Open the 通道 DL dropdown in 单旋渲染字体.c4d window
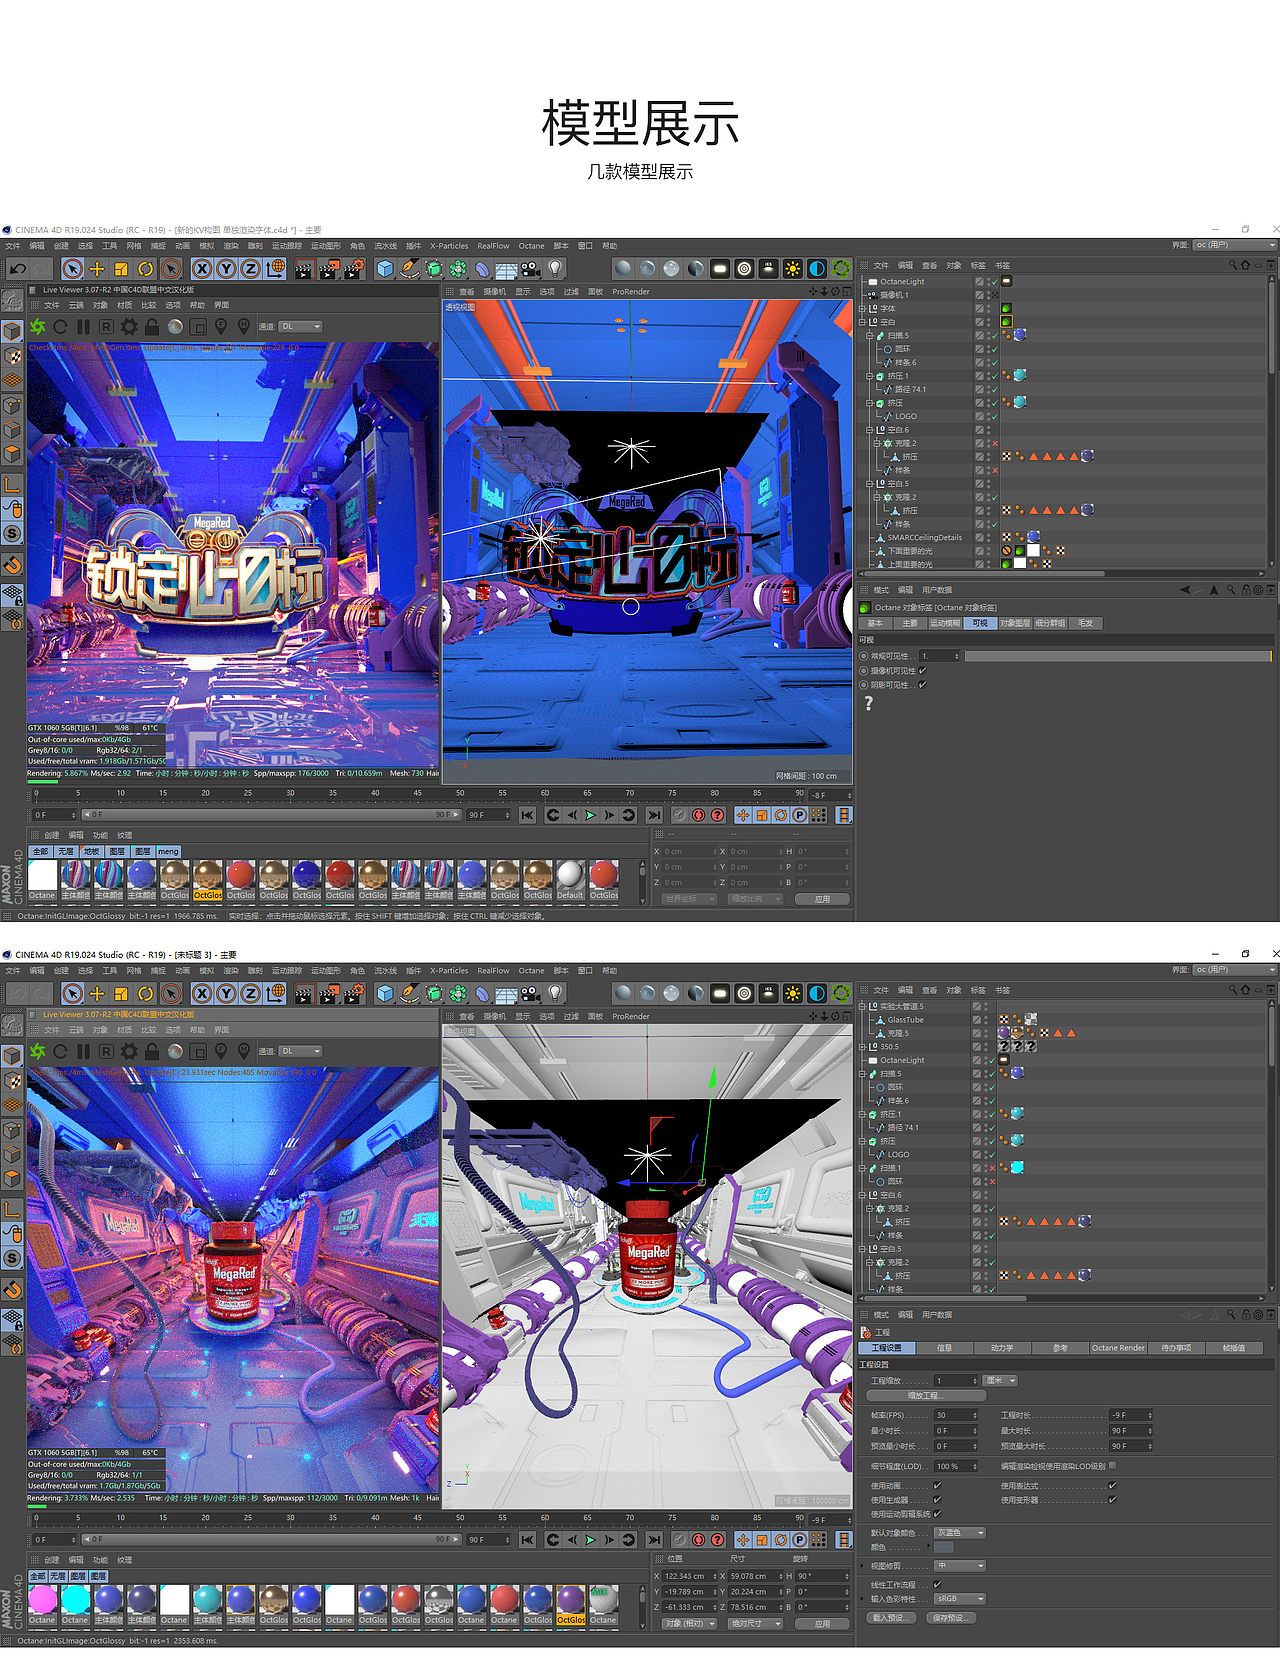This screenshot has height=1661, width=1280. tap(301, 326)
